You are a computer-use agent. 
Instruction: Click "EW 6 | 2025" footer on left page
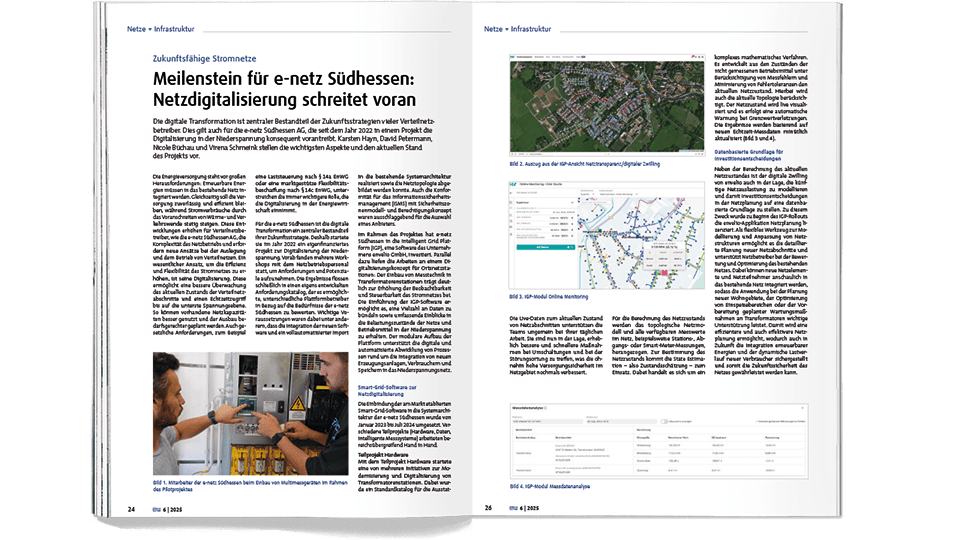(x=167, y=509)
